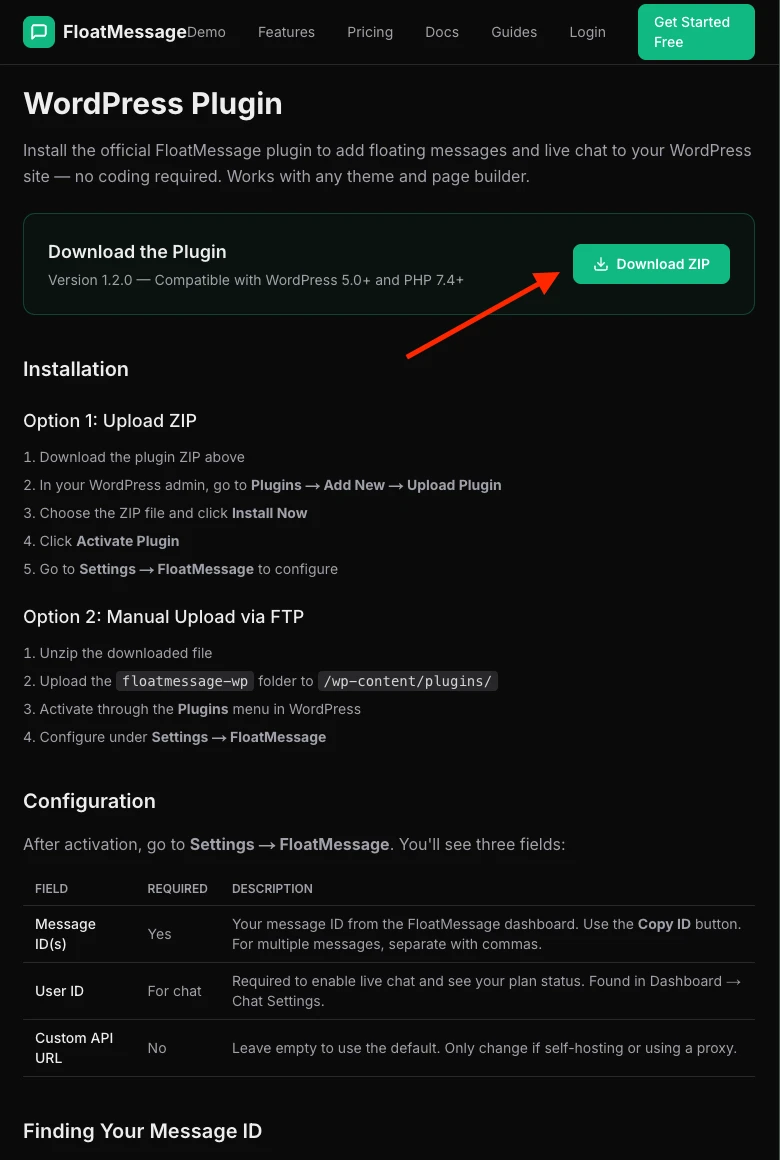Image resolution: width=780 pixels, height=1160 pixels.
Task: Click the Option 1: Upload ZIP heading
Action: click(x=110, y=421)
